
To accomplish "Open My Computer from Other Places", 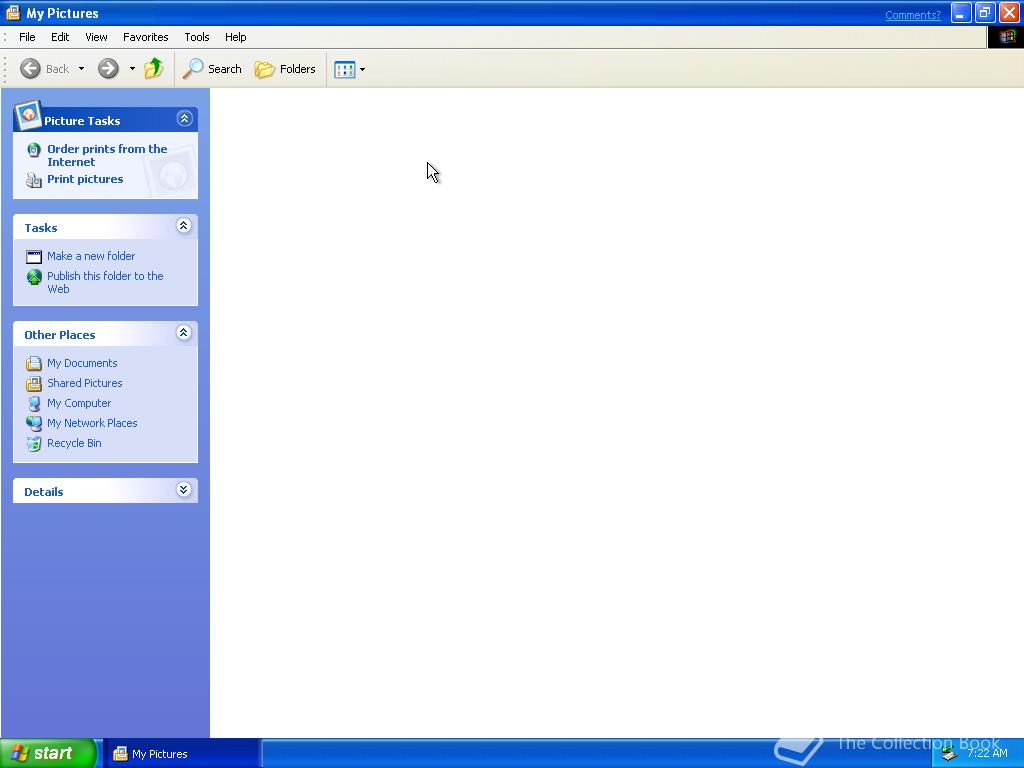I will pos(79,404).
